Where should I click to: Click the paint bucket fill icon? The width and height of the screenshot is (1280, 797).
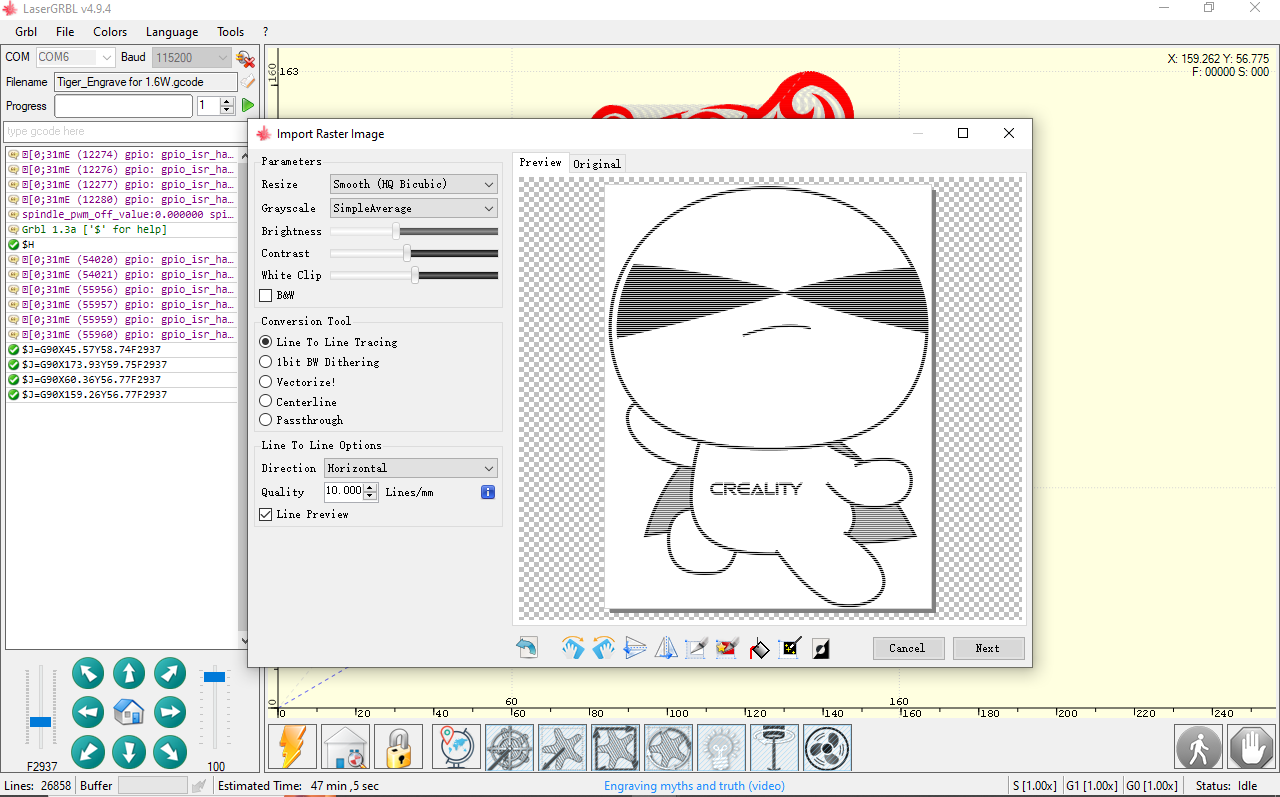coord(759,648)
